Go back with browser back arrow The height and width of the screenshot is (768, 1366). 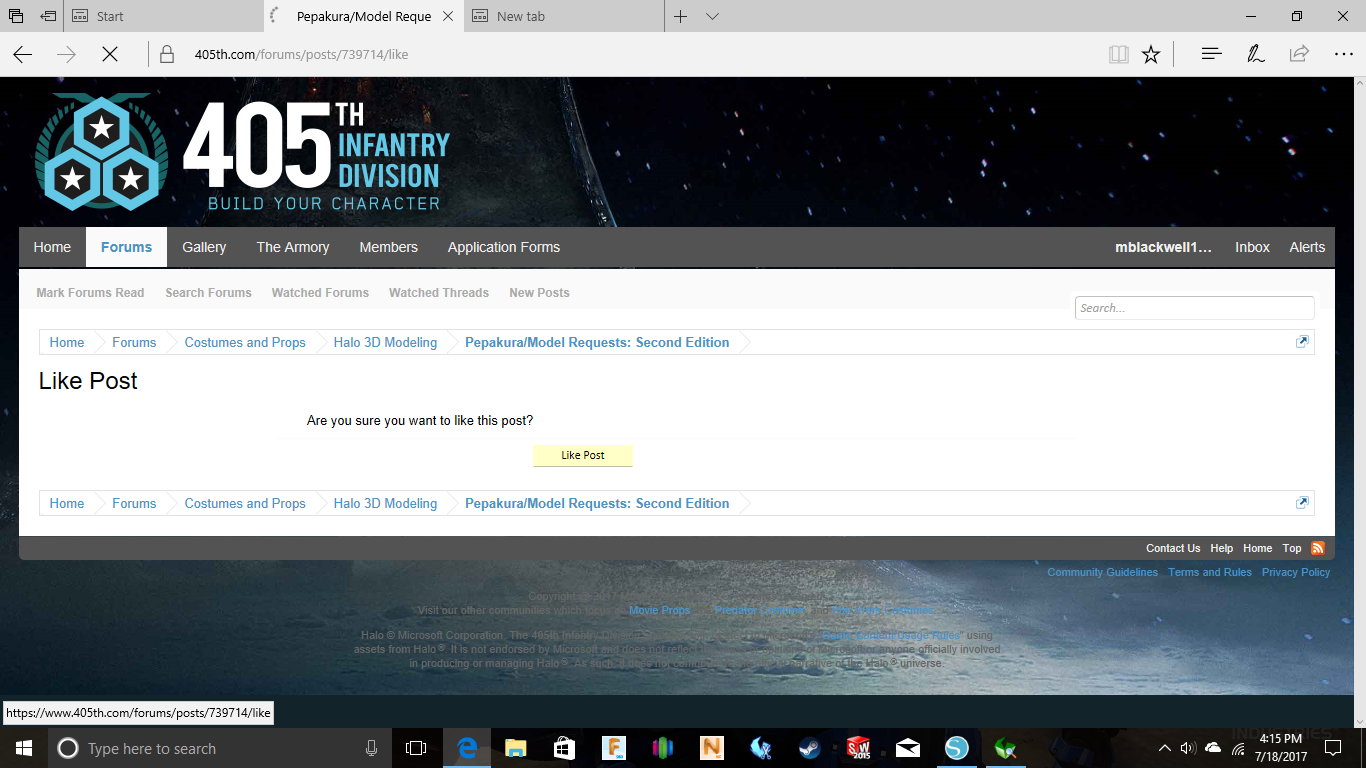click(23, 54)
